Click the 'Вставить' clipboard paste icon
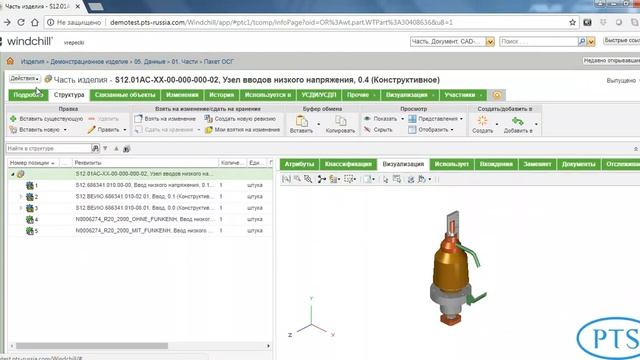 point(301,121)
